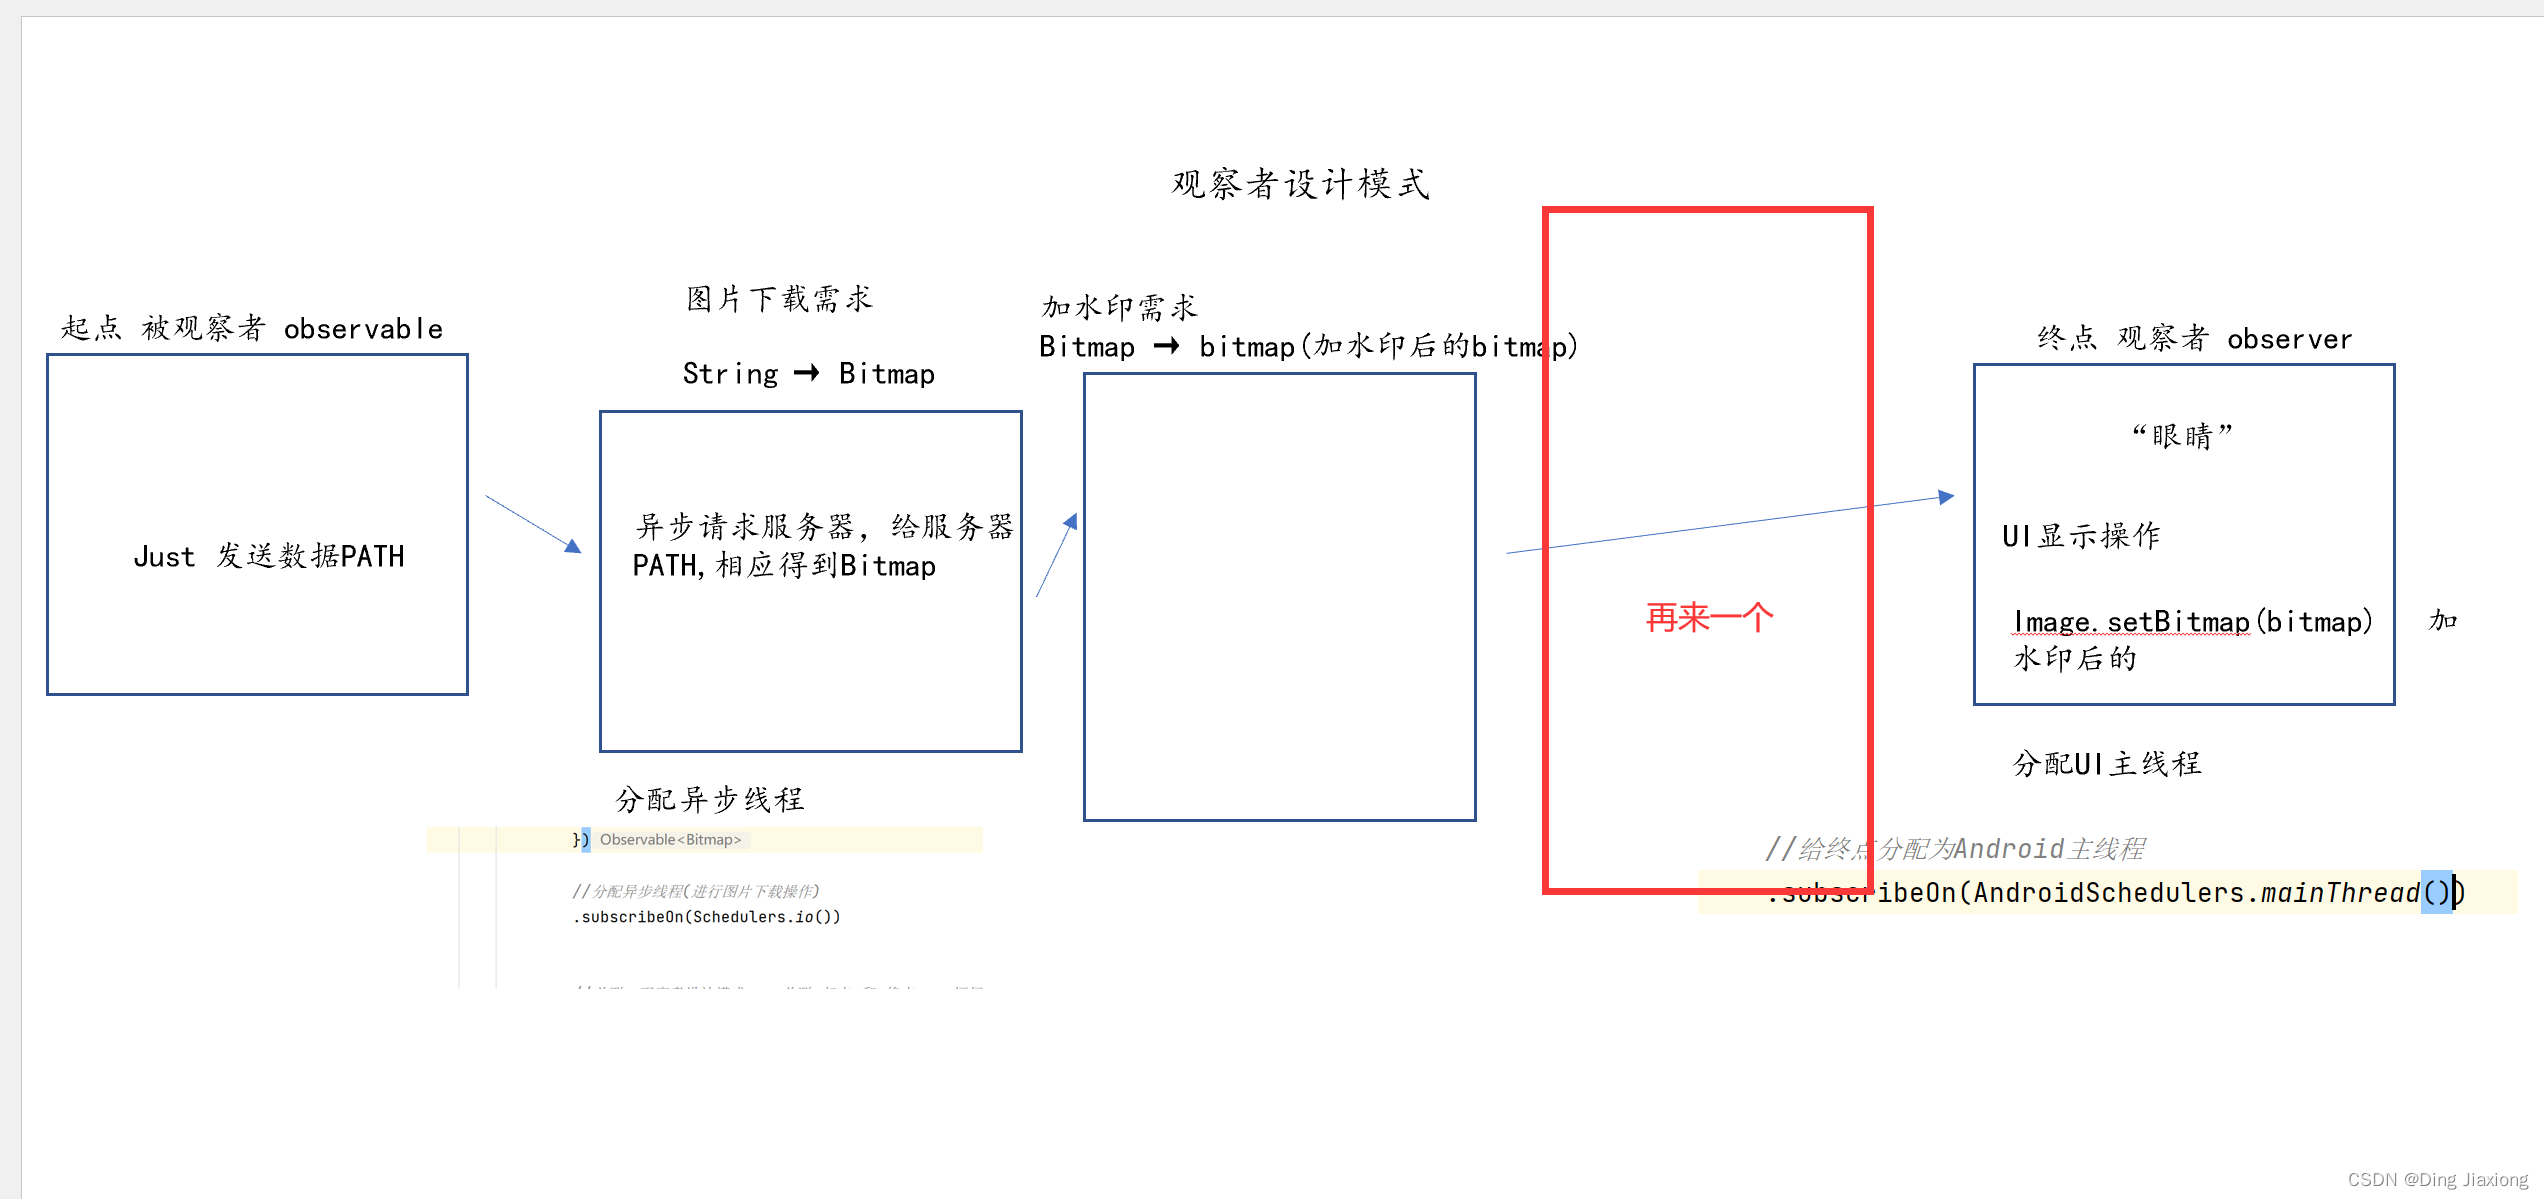2544x1199 pixels.
Task: Select the comment //给终点分配为Android主线程
Action: click(x=1955, y=849)
